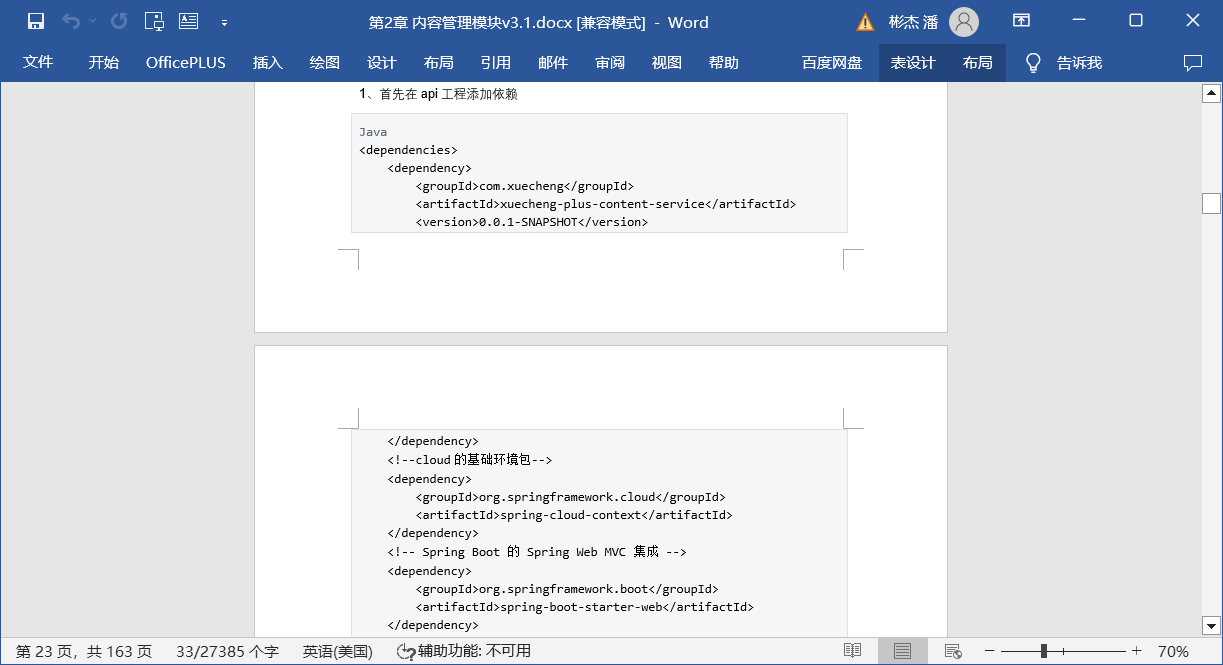Open the 布局 tab next to 表设计
The height and width of the screenshot is (665, 1223).
point(978,62)
